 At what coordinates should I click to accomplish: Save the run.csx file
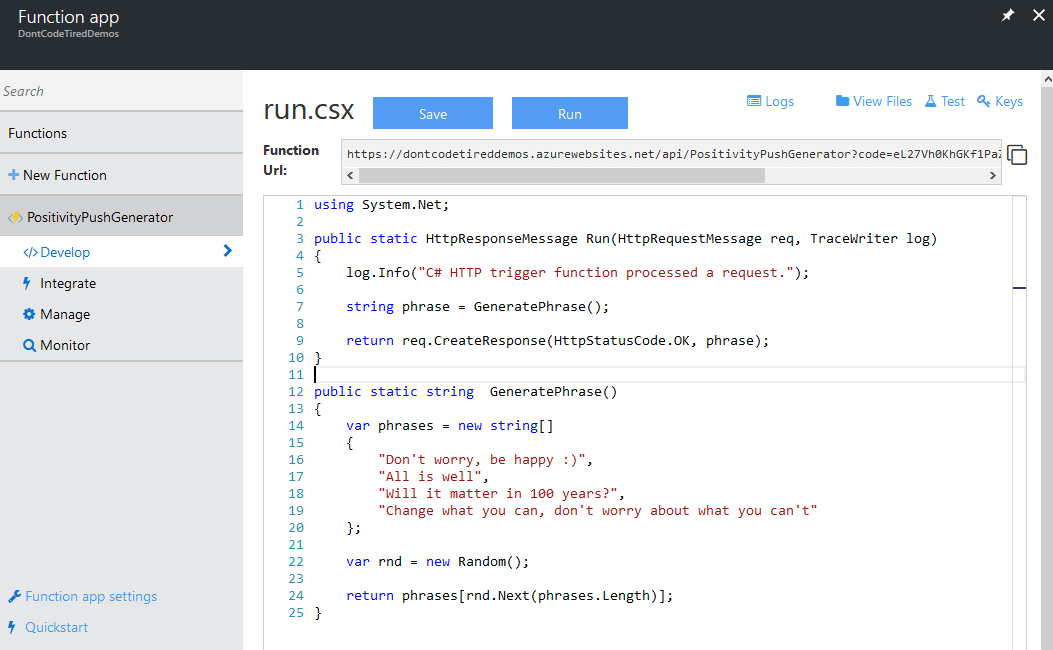[432, 113]
